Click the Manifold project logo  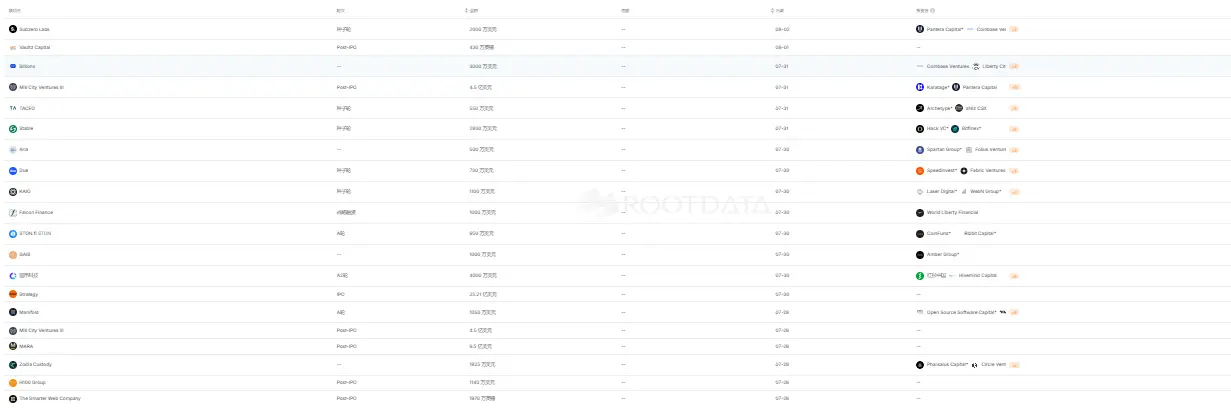pos(13,312)
